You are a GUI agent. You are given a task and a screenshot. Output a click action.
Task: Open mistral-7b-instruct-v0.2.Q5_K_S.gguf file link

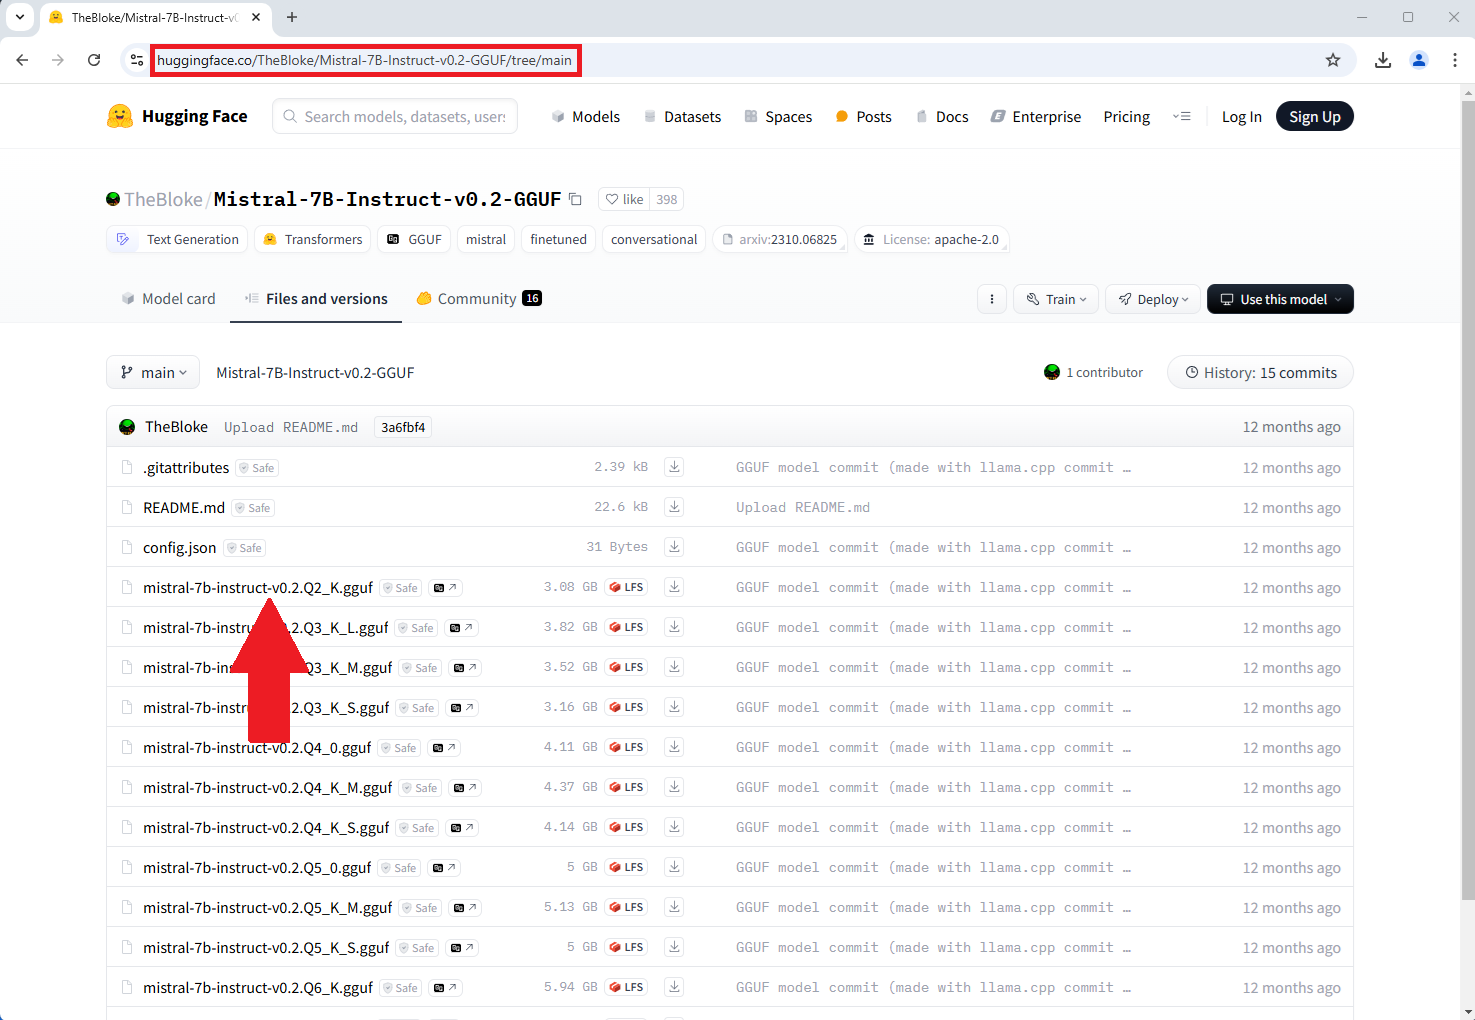point(266,947)
